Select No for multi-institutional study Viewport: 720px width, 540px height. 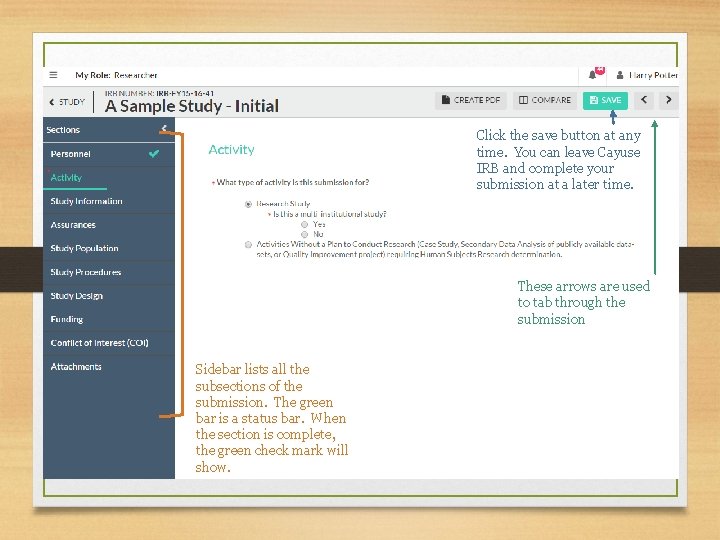click(x=304, y=234)
